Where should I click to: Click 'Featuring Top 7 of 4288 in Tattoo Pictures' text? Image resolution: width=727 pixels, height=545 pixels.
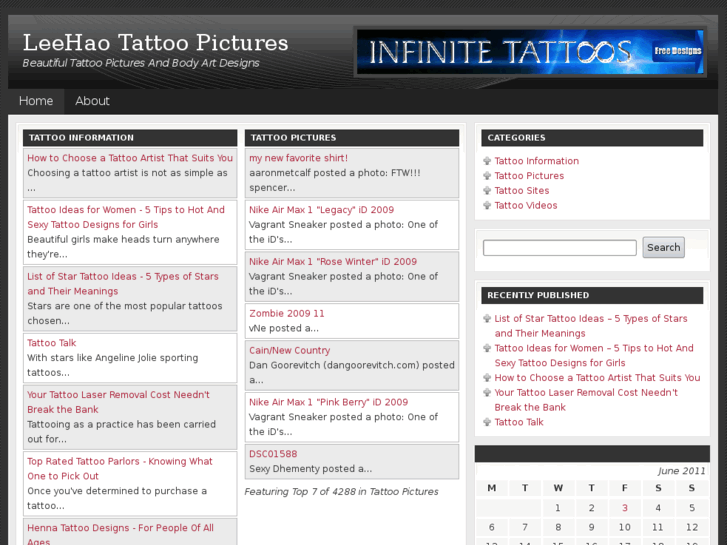pos(341,492)
